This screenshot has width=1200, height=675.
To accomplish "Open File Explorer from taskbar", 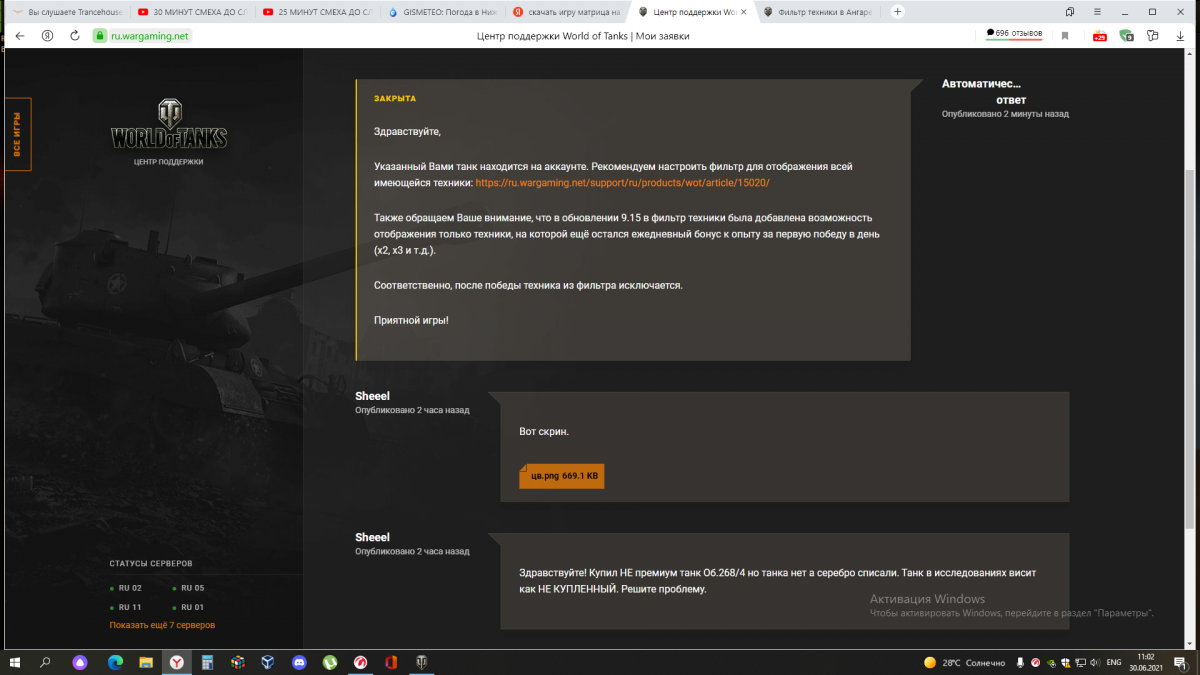I will tap(146, 662).
